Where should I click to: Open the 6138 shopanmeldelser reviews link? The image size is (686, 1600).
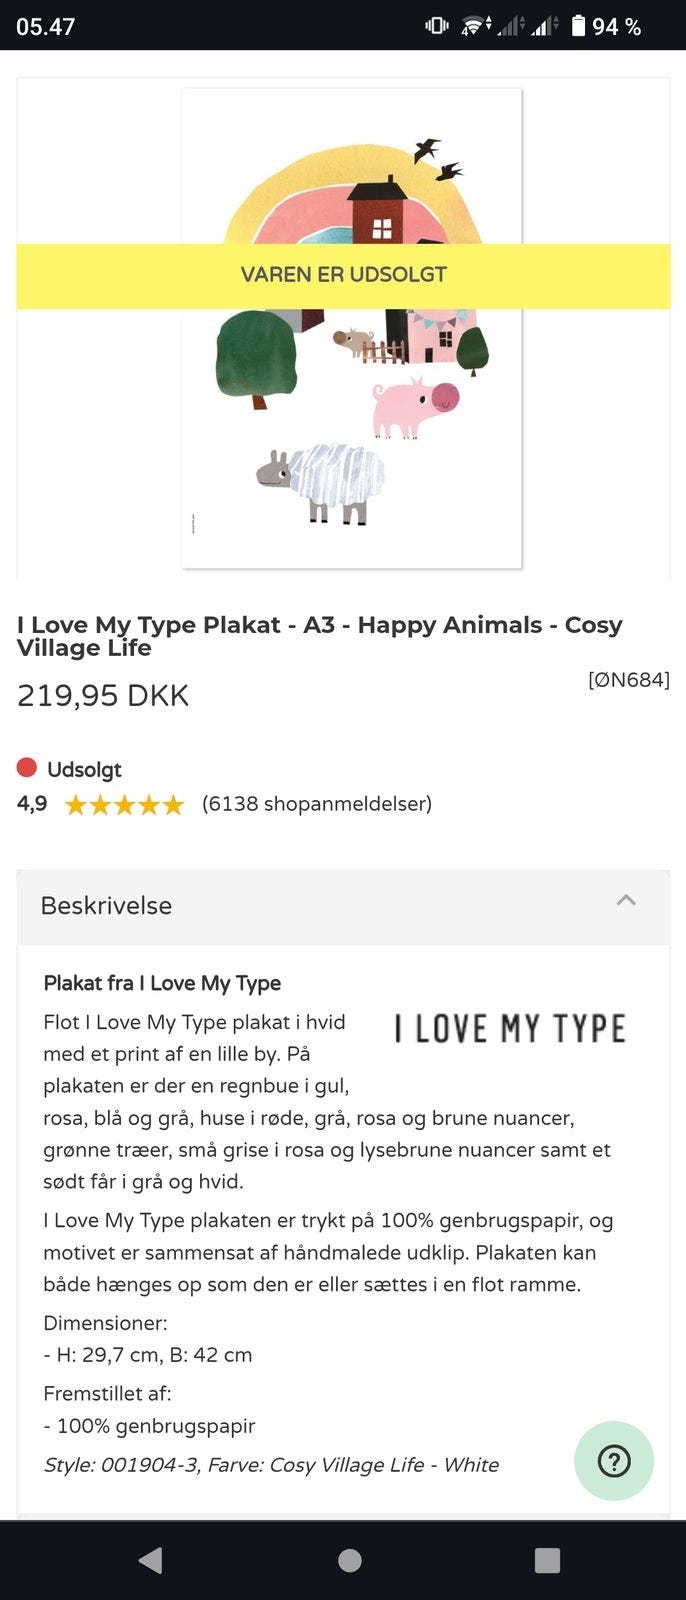[x=317, y=804]
